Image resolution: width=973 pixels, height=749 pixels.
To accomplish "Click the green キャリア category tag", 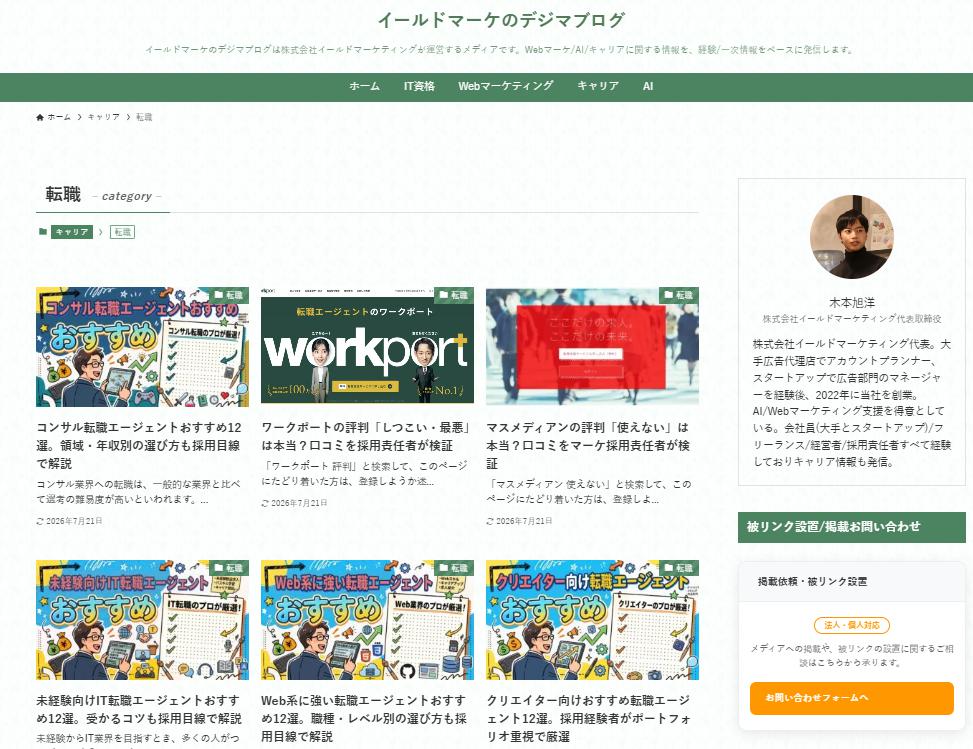I will click(72, 232).
